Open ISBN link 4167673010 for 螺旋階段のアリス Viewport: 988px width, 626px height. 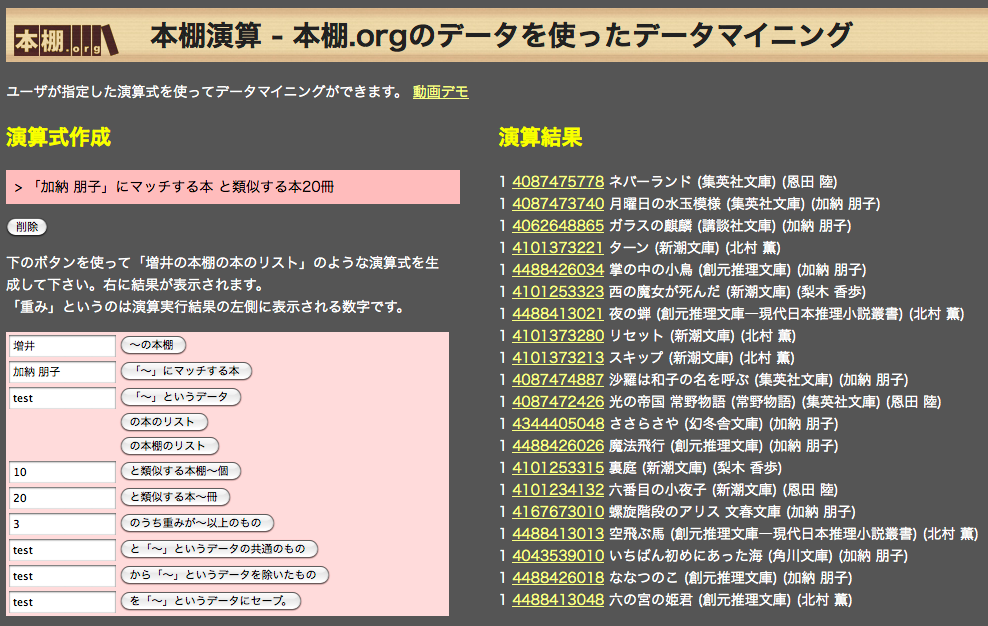point(558,513)
